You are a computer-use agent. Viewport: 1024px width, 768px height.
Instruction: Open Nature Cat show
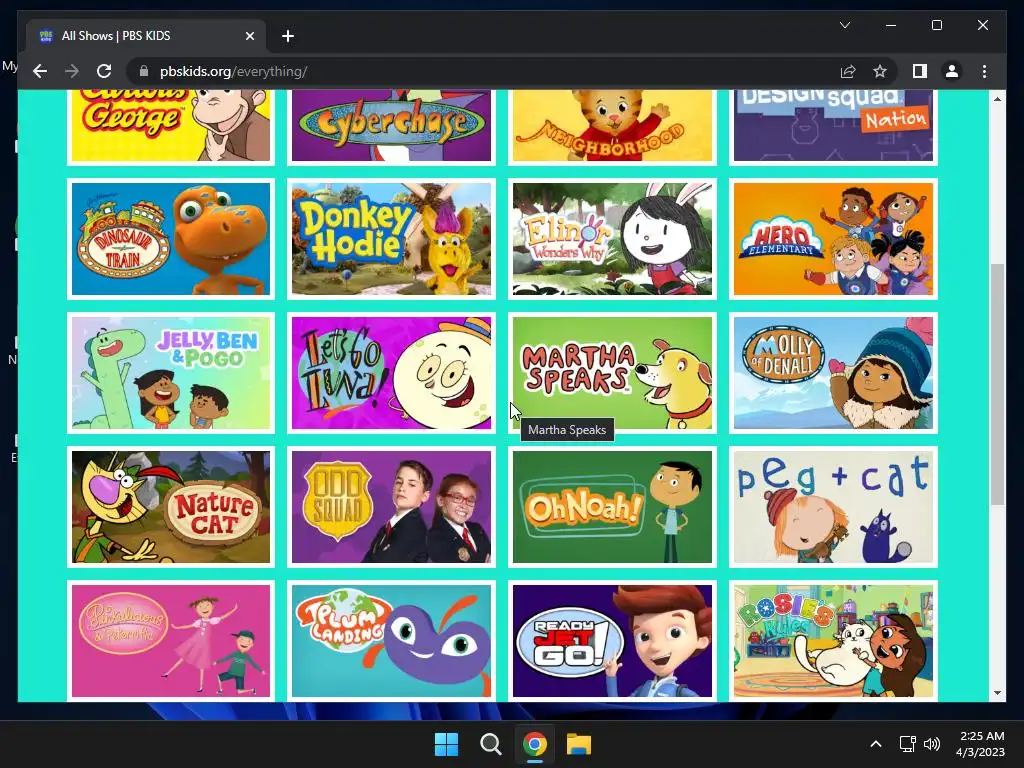click(x=170, y=507)
